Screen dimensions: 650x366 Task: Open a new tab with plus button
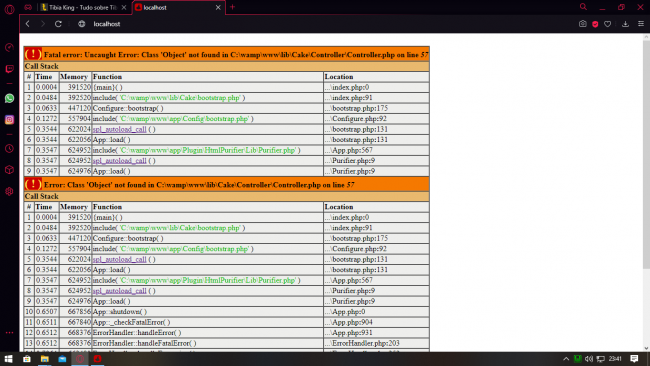[232, 7]
